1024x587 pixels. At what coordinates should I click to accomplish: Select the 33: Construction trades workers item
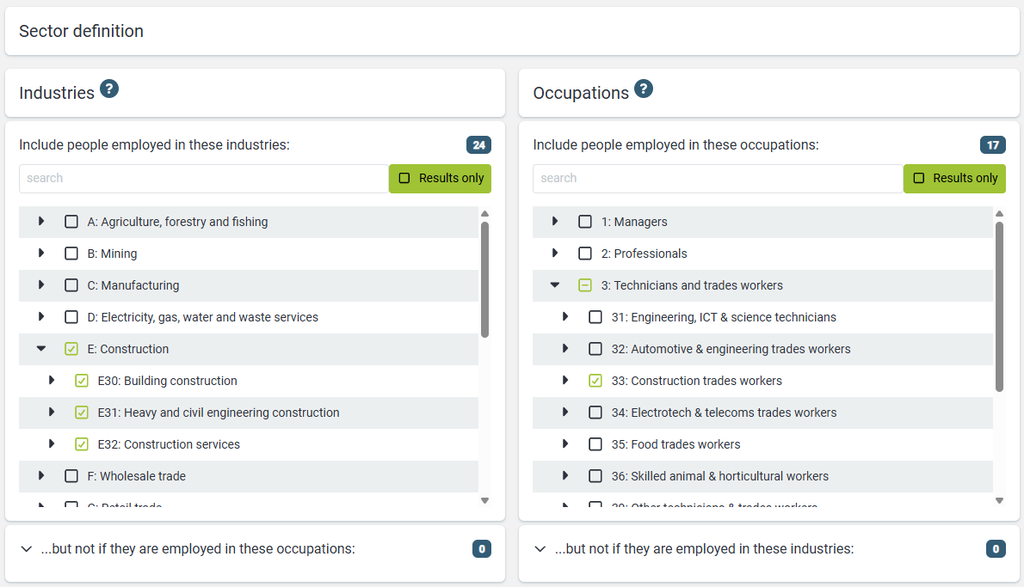click(696, 381)
